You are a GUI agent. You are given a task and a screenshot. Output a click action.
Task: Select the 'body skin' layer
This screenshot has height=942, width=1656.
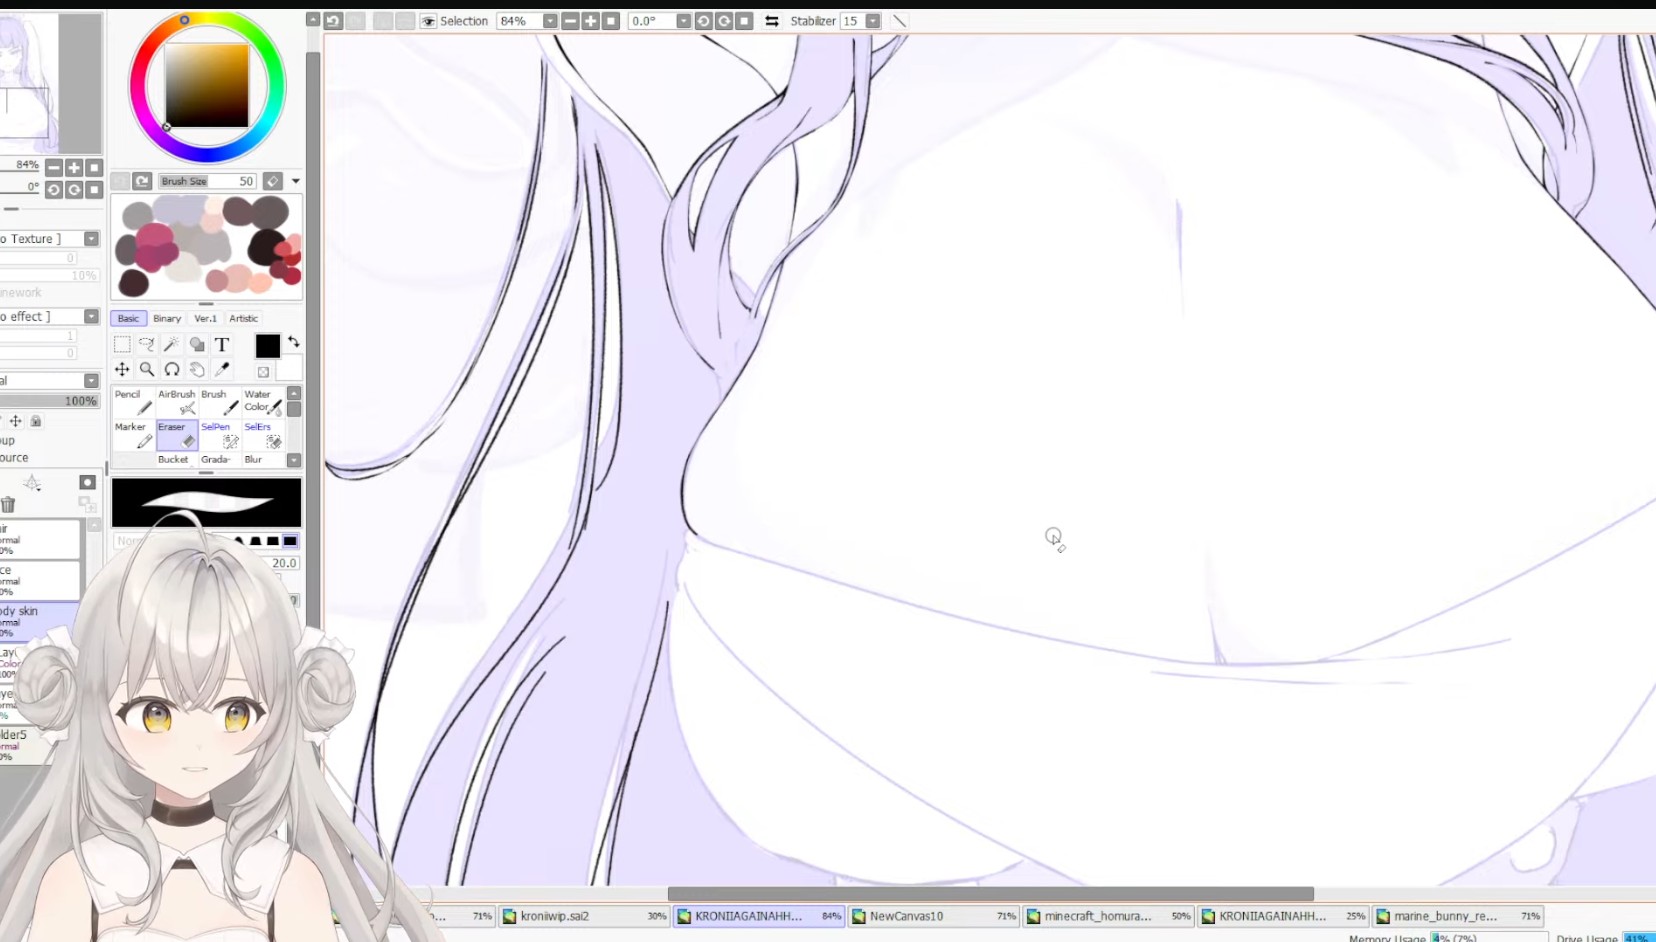click(x=40, y=620)
